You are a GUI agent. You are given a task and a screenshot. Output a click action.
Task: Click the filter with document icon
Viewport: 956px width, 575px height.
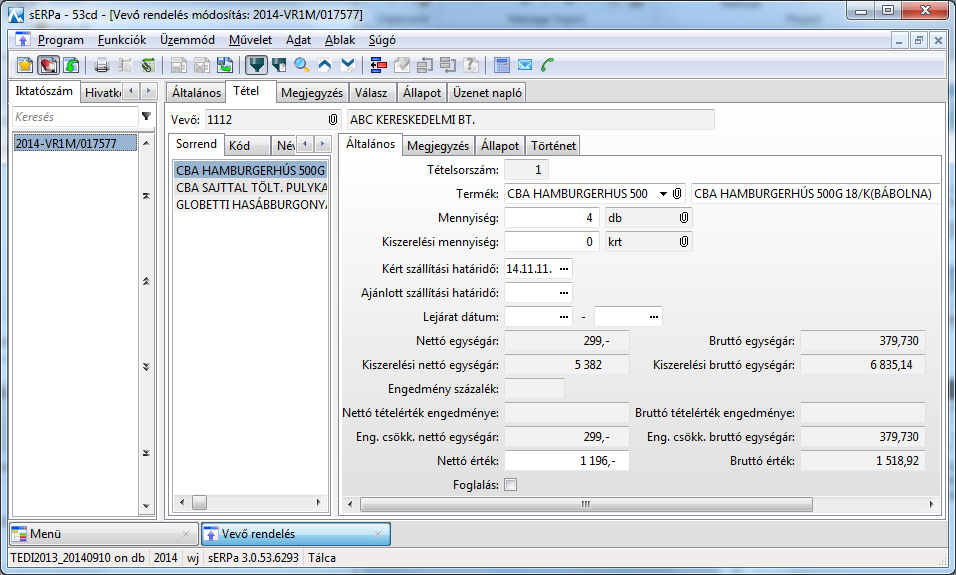tap(279, 65)
